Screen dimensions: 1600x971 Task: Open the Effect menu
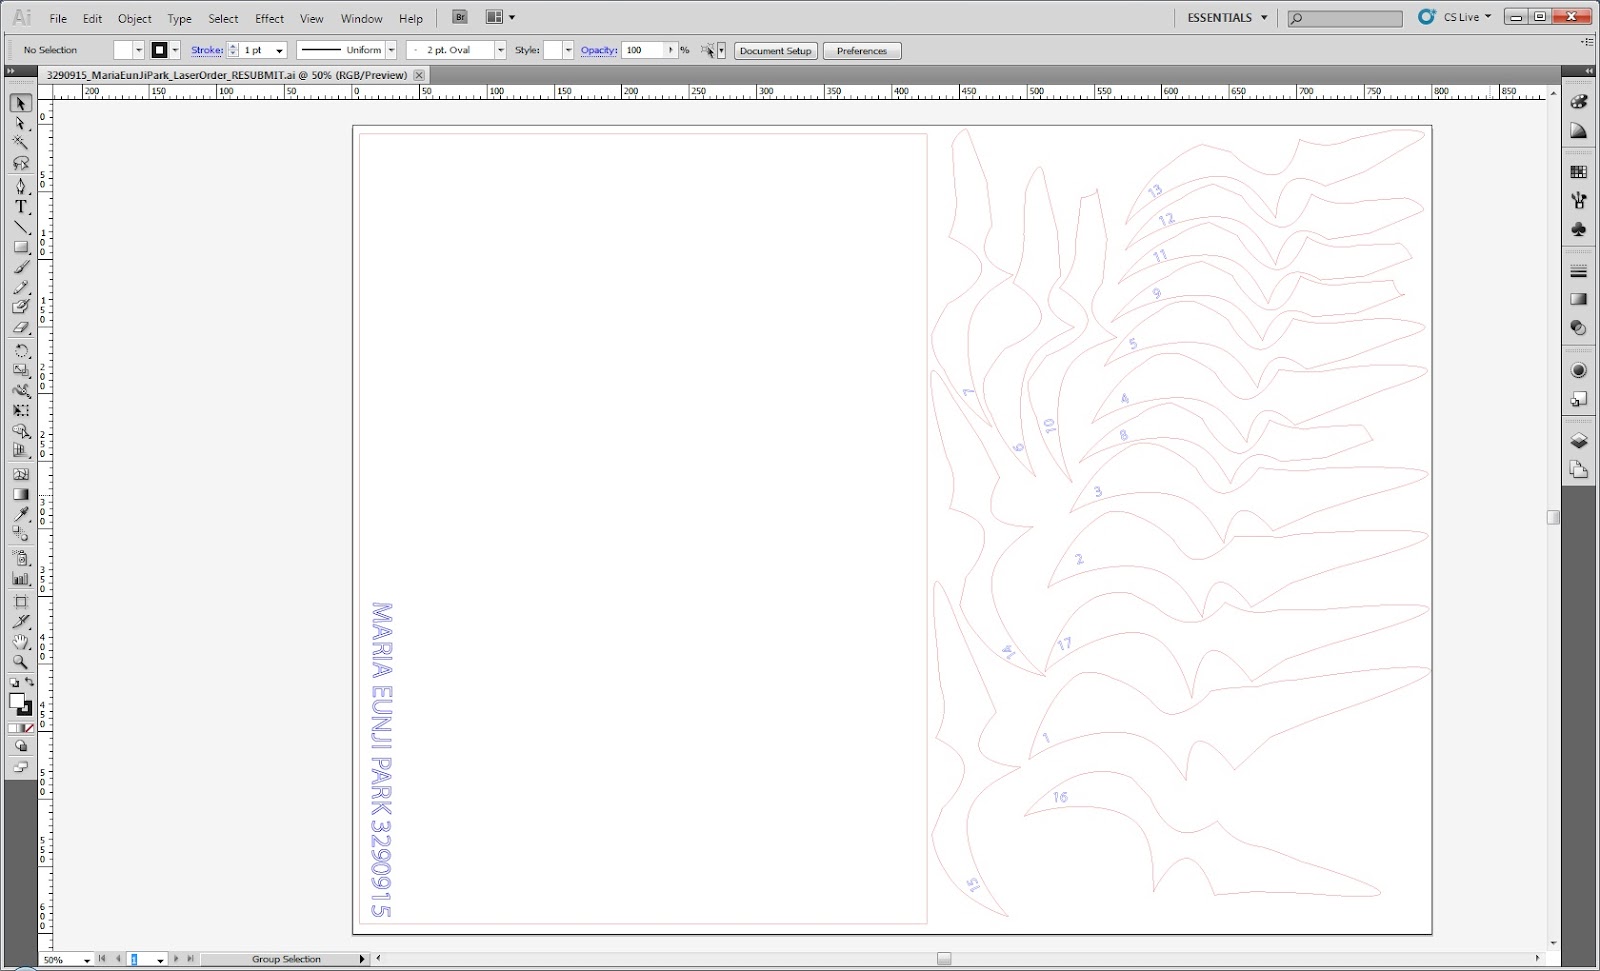point(269,18)
